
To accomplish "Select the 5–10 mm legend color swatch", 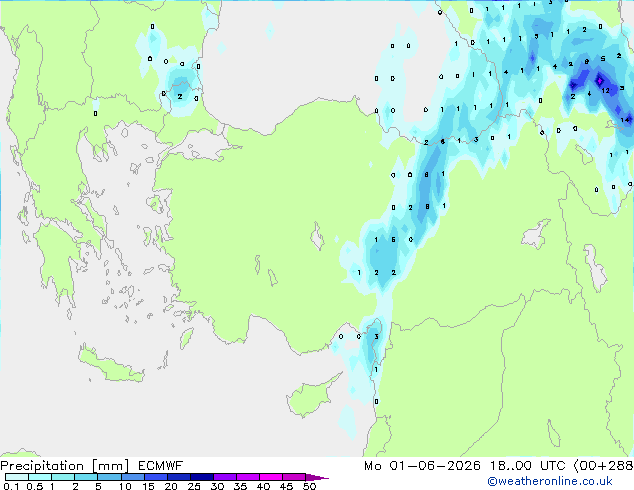I will point(109,477).
